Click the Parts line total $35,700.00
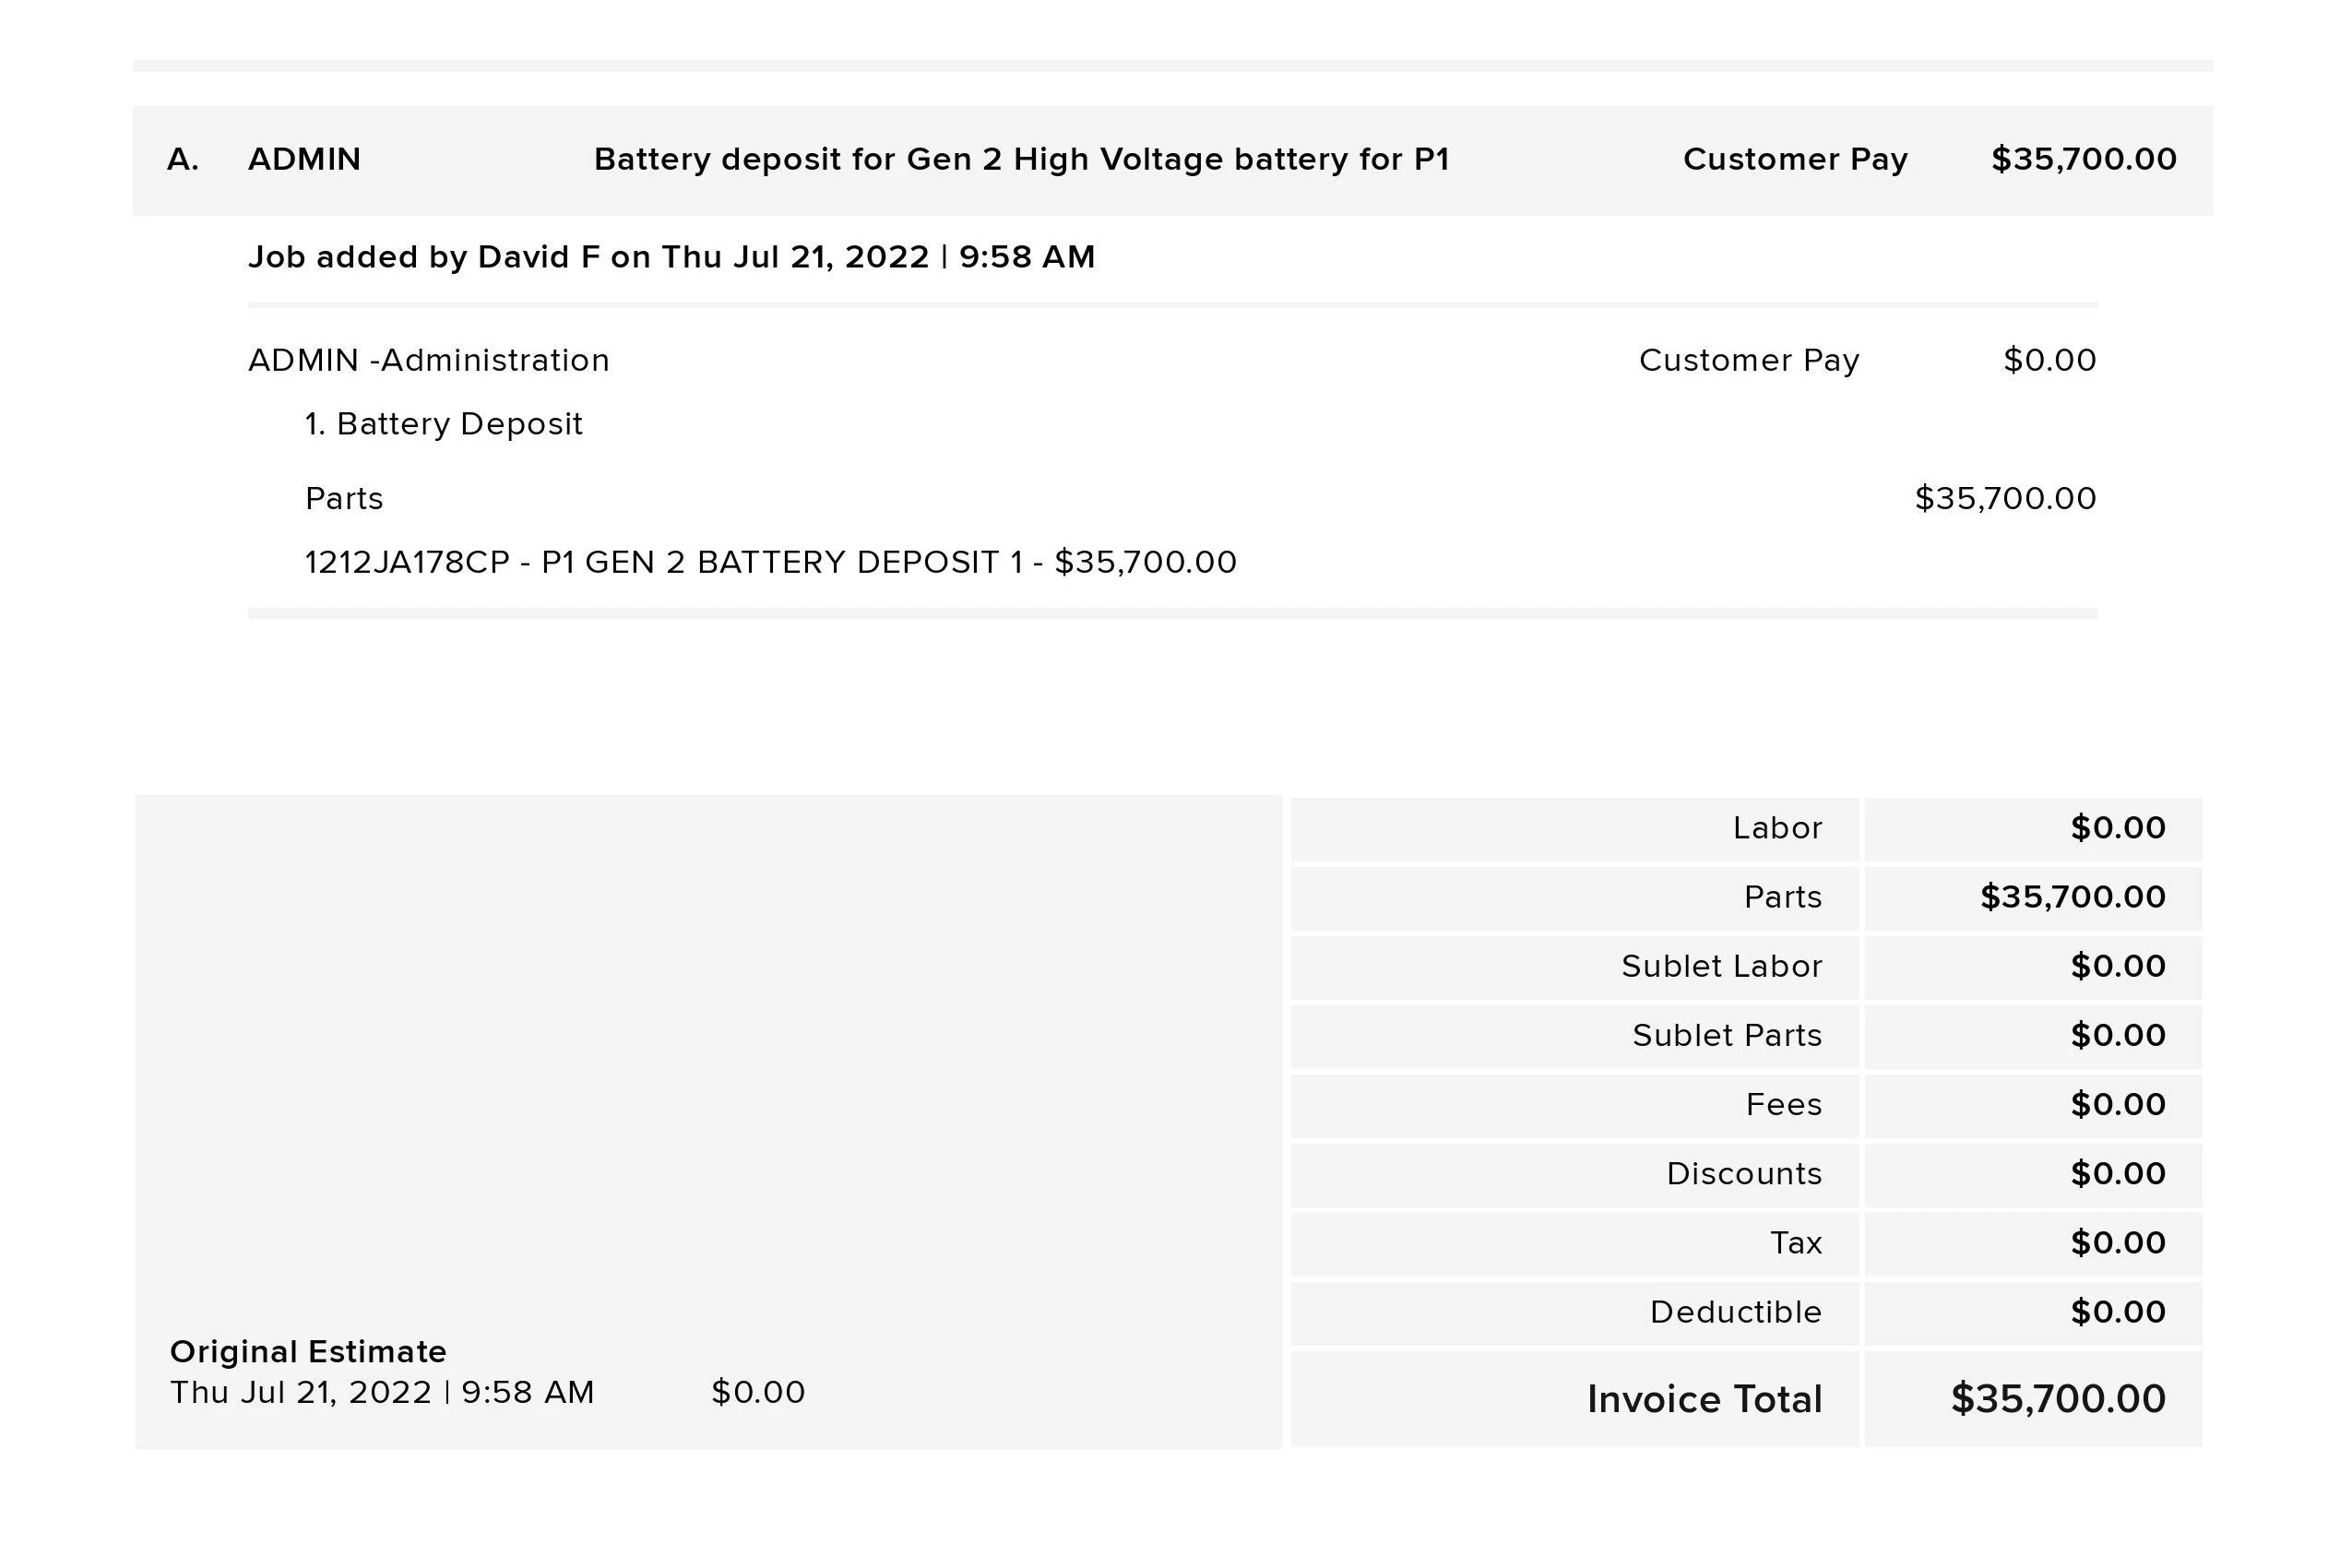Image resolution: width=2352 pixels, height=1568 pixels. [x=2005, y=498]
